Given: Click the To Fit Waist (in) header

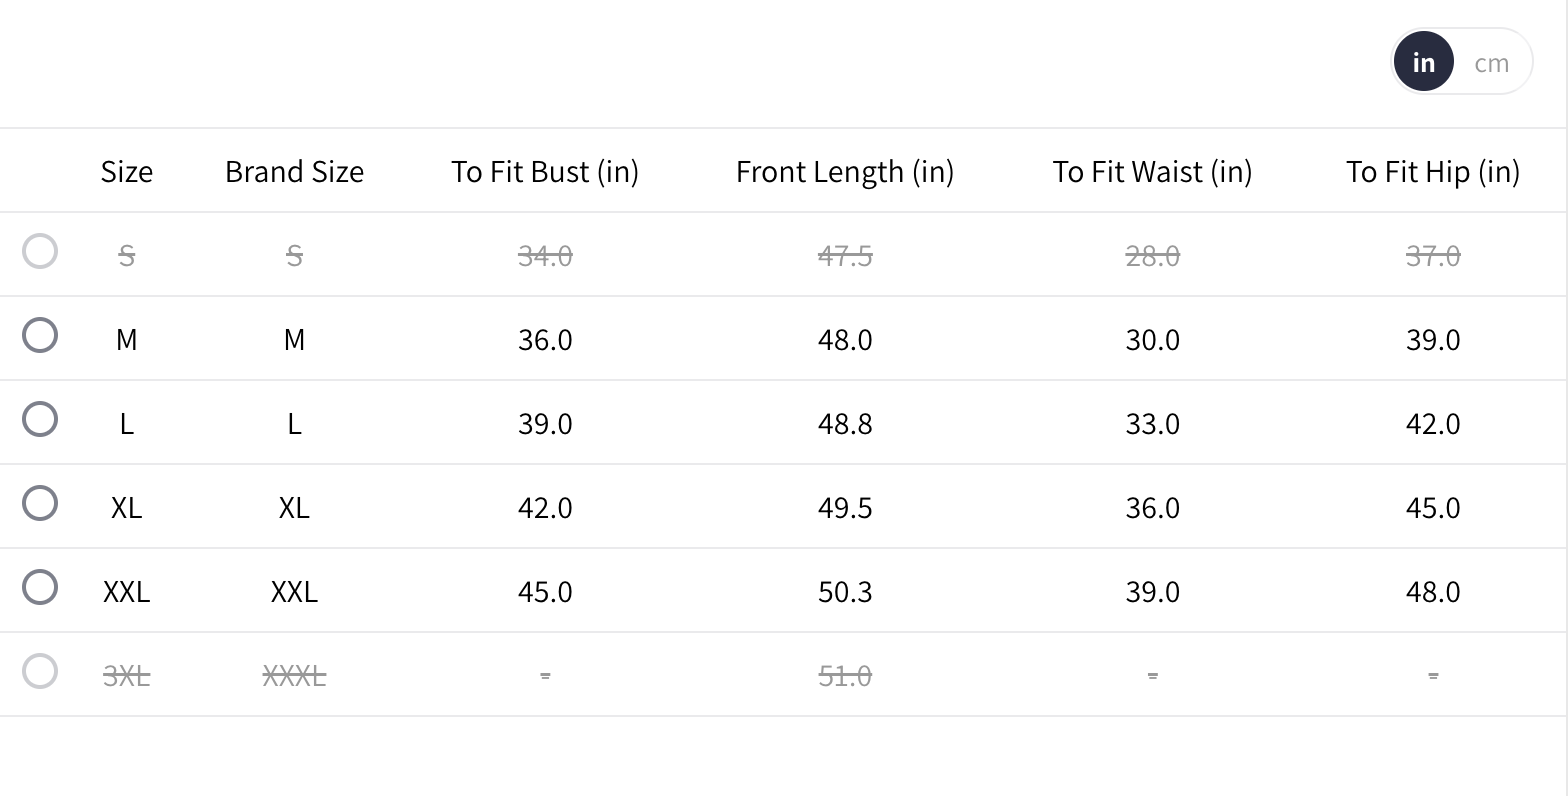Looking at the screenshot, I should pos(1152,172).
